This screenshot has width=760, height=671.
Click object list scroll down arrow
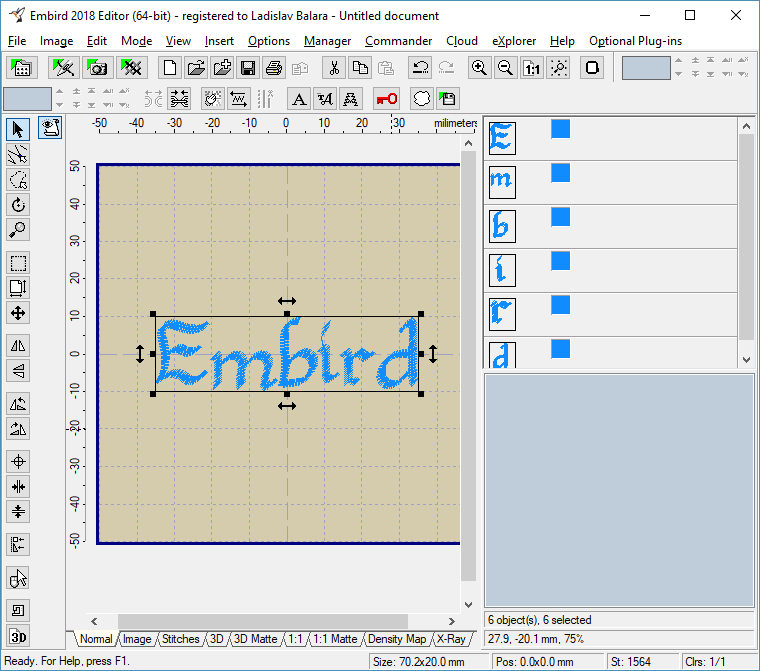point(746,360)
